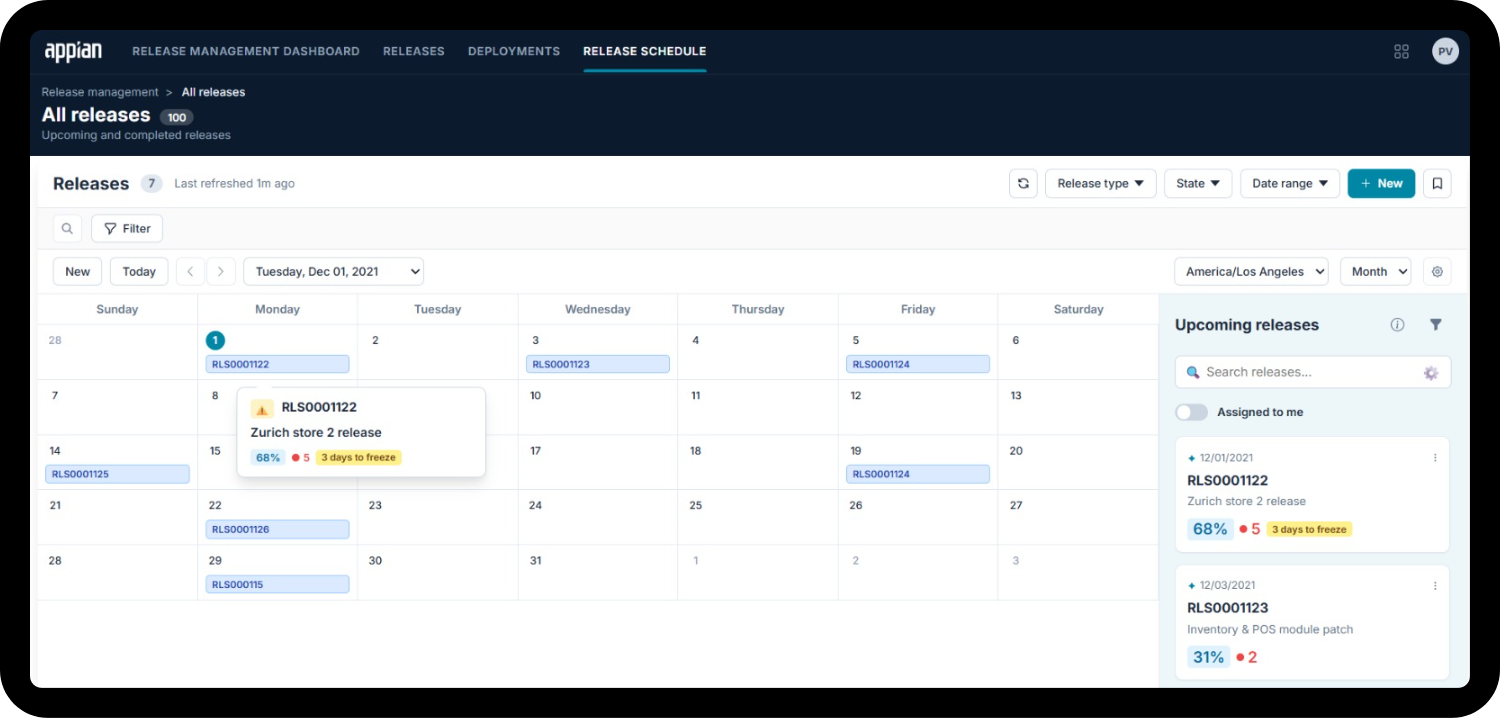Go to next month arrow
Image resolution: width=1500 pixels, height=720 pixels.
pyautogui.click(x=221, y=271)
